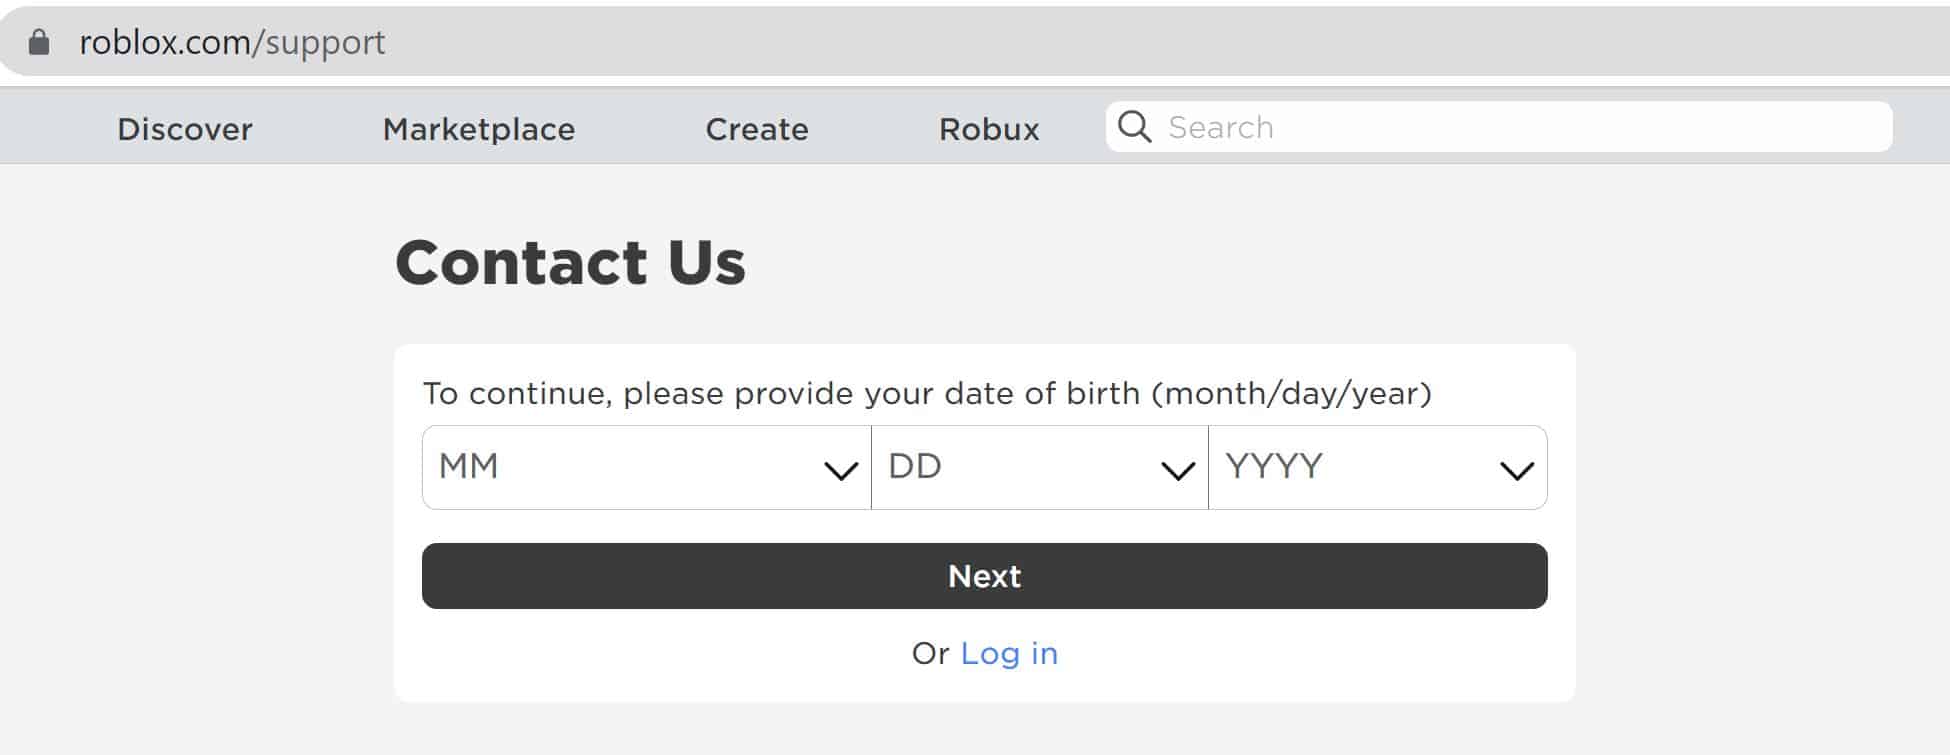Image resolution: width=1950 pixels, height=755 pixels.
Task: Click the Contact Us heading
Action: 570,263
